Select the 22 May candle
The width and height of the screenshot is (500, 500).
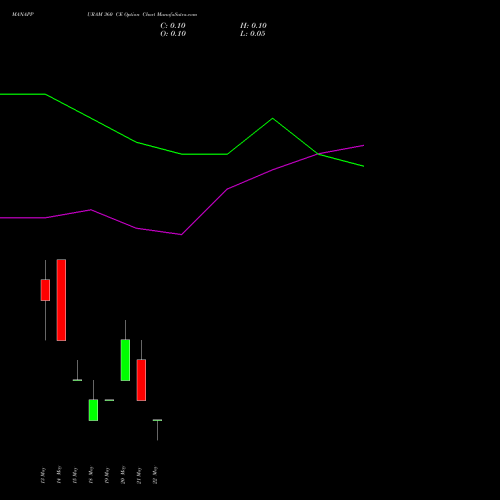(x=157, y=421)
